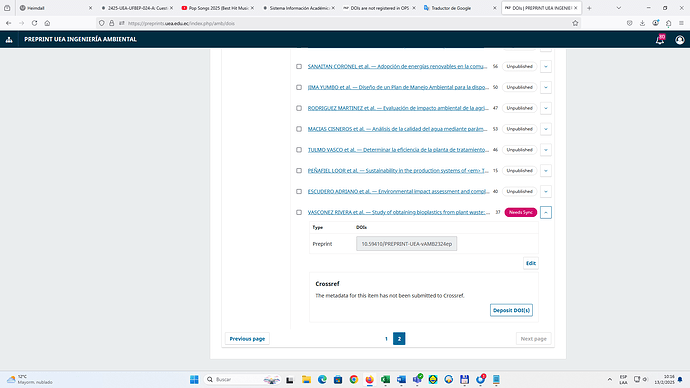The height and width of the screenshot is (388, 690).
Task: Open Firefox downloads icon
Action: coord(642,23)
